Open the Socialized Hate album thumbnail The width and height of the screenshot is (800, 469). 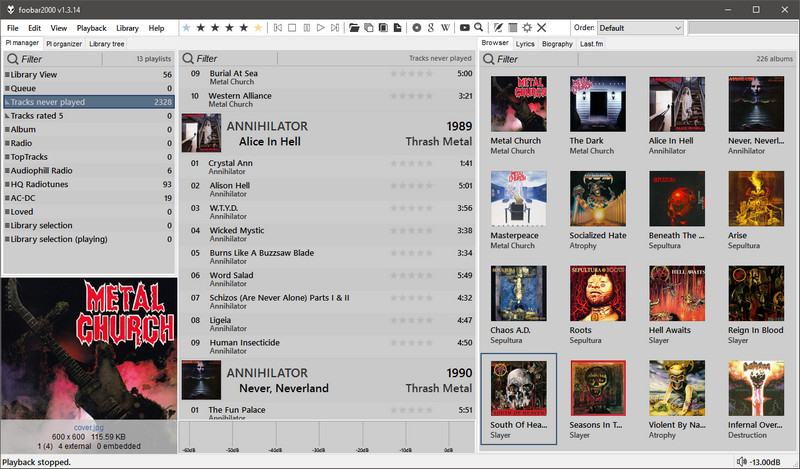point(597,199)
